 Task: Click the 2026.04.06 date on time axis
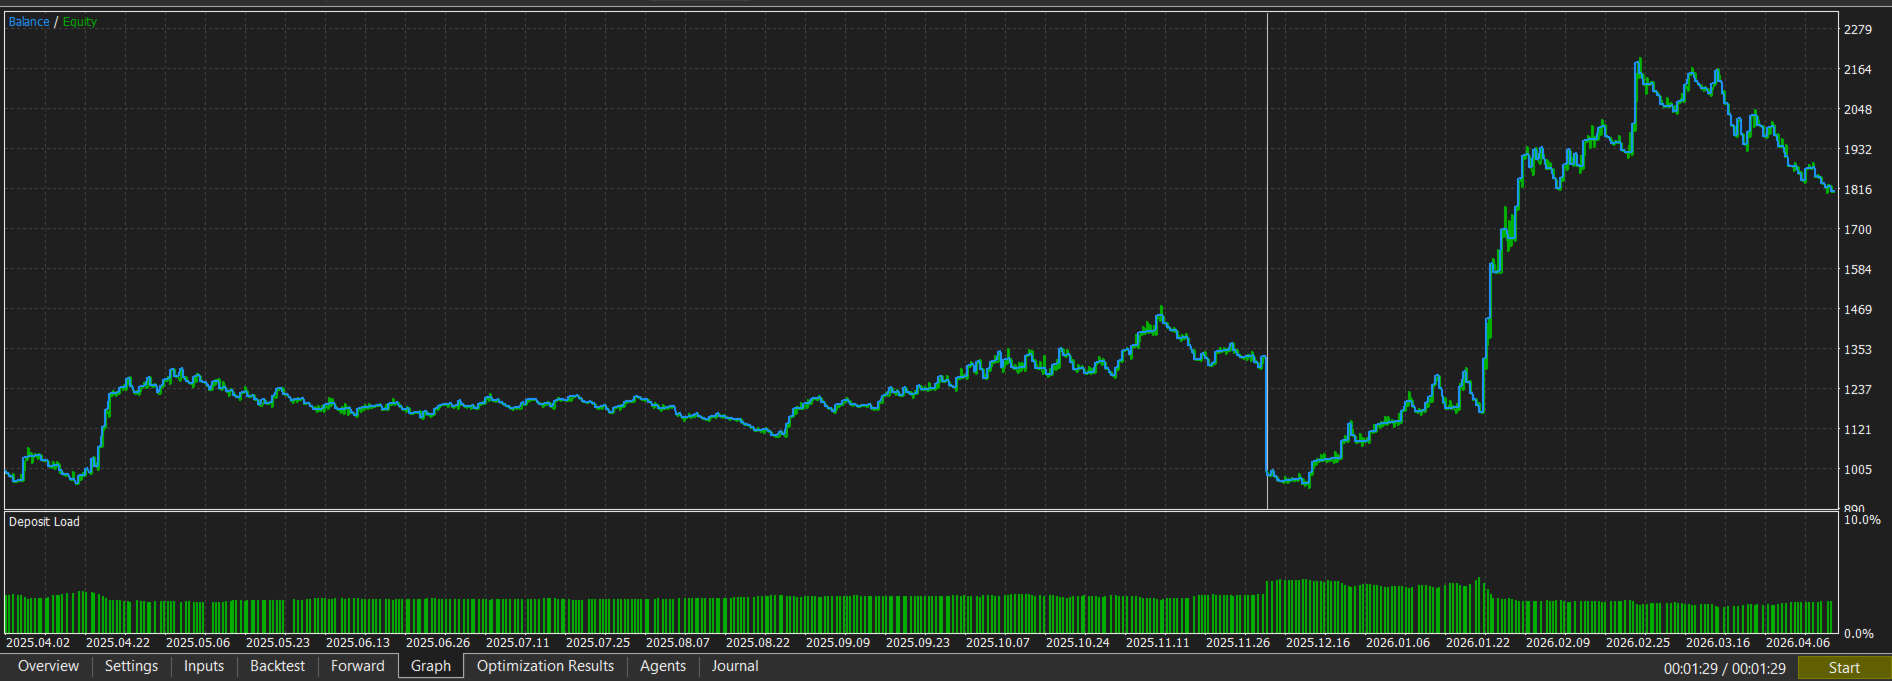(1797, 643)
